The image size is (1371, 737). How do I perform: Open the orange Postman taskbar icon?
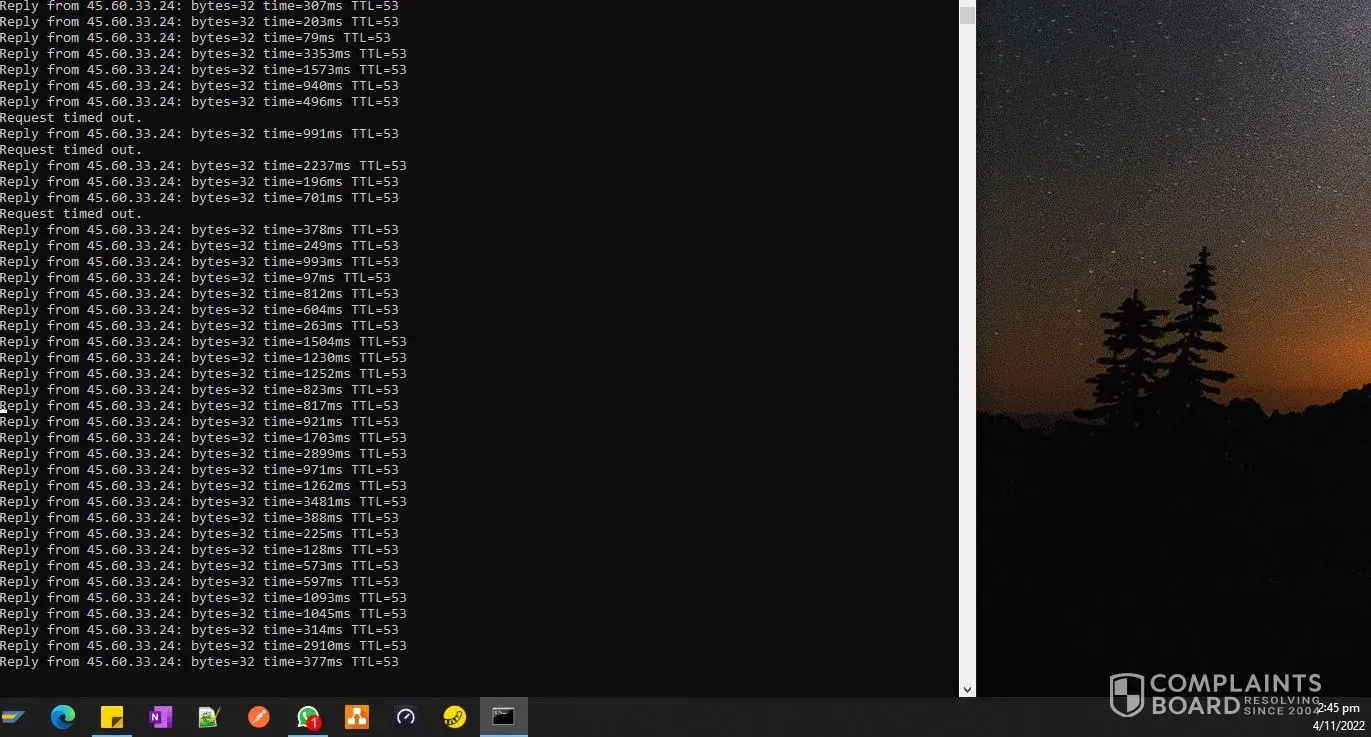[258, 717]
